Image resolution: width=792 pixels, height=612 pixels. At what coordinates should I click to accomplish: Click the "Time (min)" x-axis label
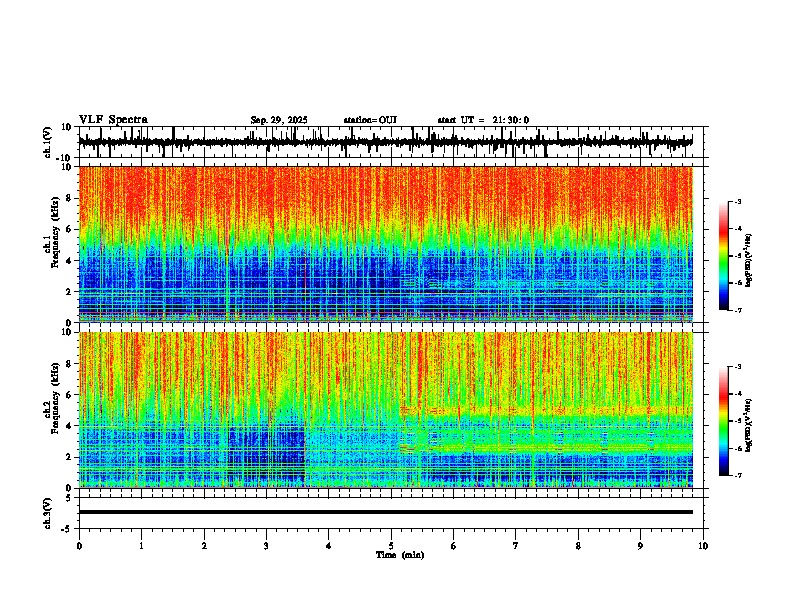click(x=400, y=555)
